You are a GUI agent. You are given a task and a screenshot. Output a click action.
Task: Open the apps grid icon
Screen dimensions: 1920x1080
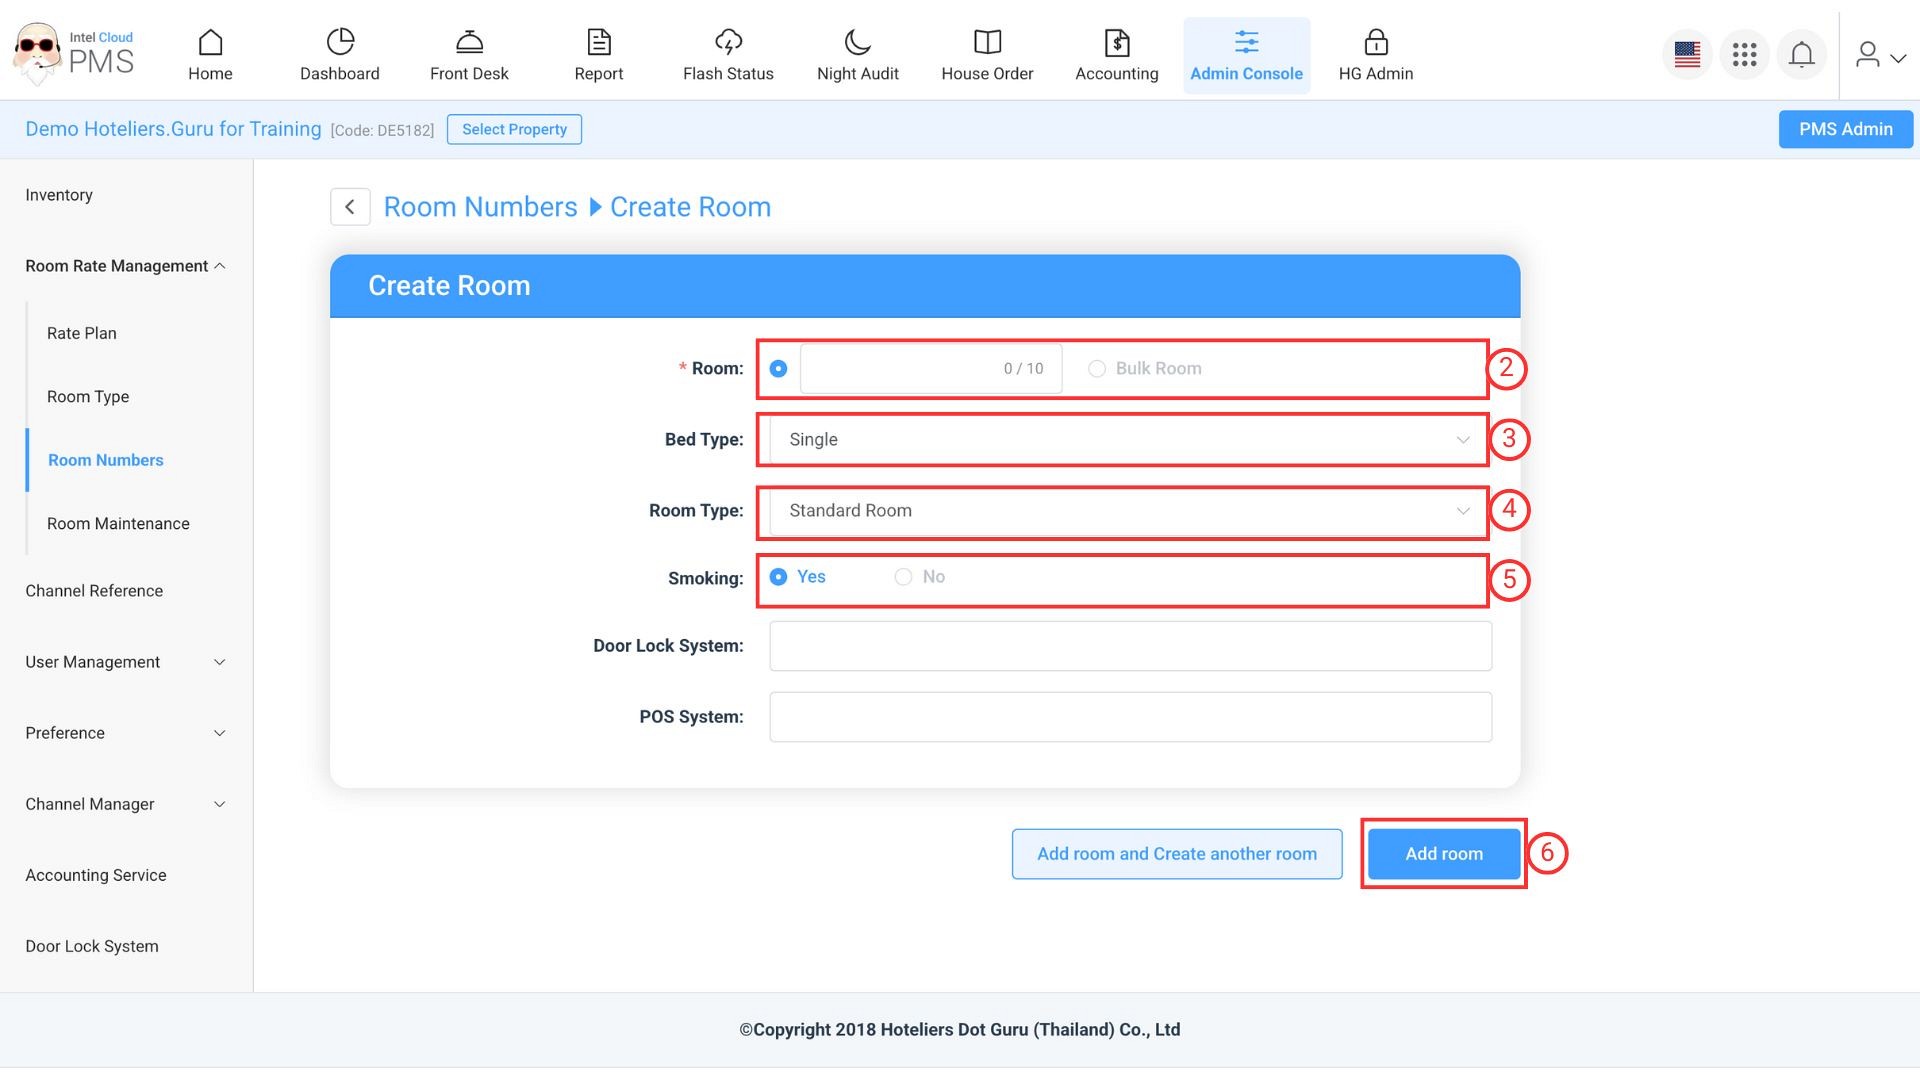click(1744, 54)
